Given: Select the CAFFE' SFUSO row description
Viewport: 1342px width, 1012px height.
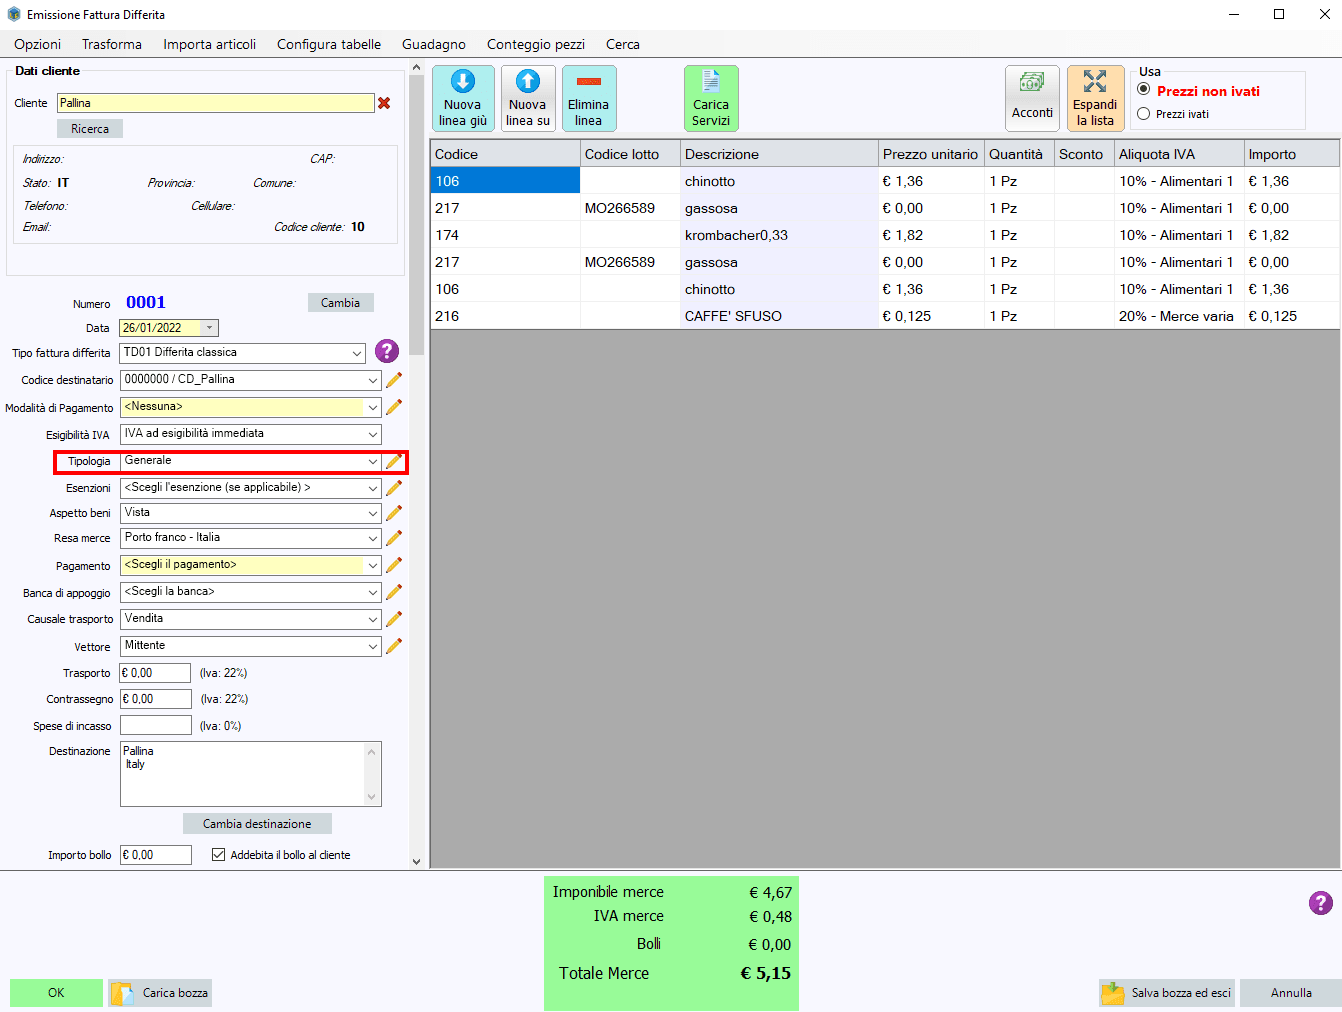Looking at the screenshot, I should point(779,316).
